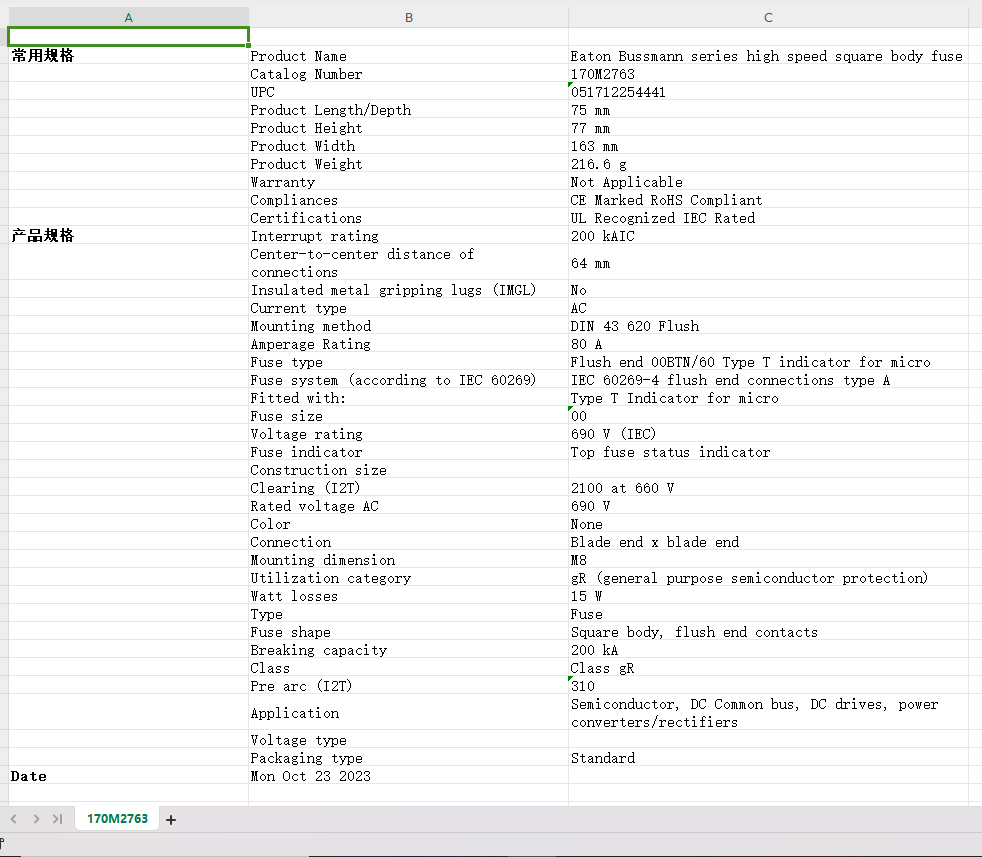Click the 64 mm value cell
The image size is (982, 857).
(768, 263)
